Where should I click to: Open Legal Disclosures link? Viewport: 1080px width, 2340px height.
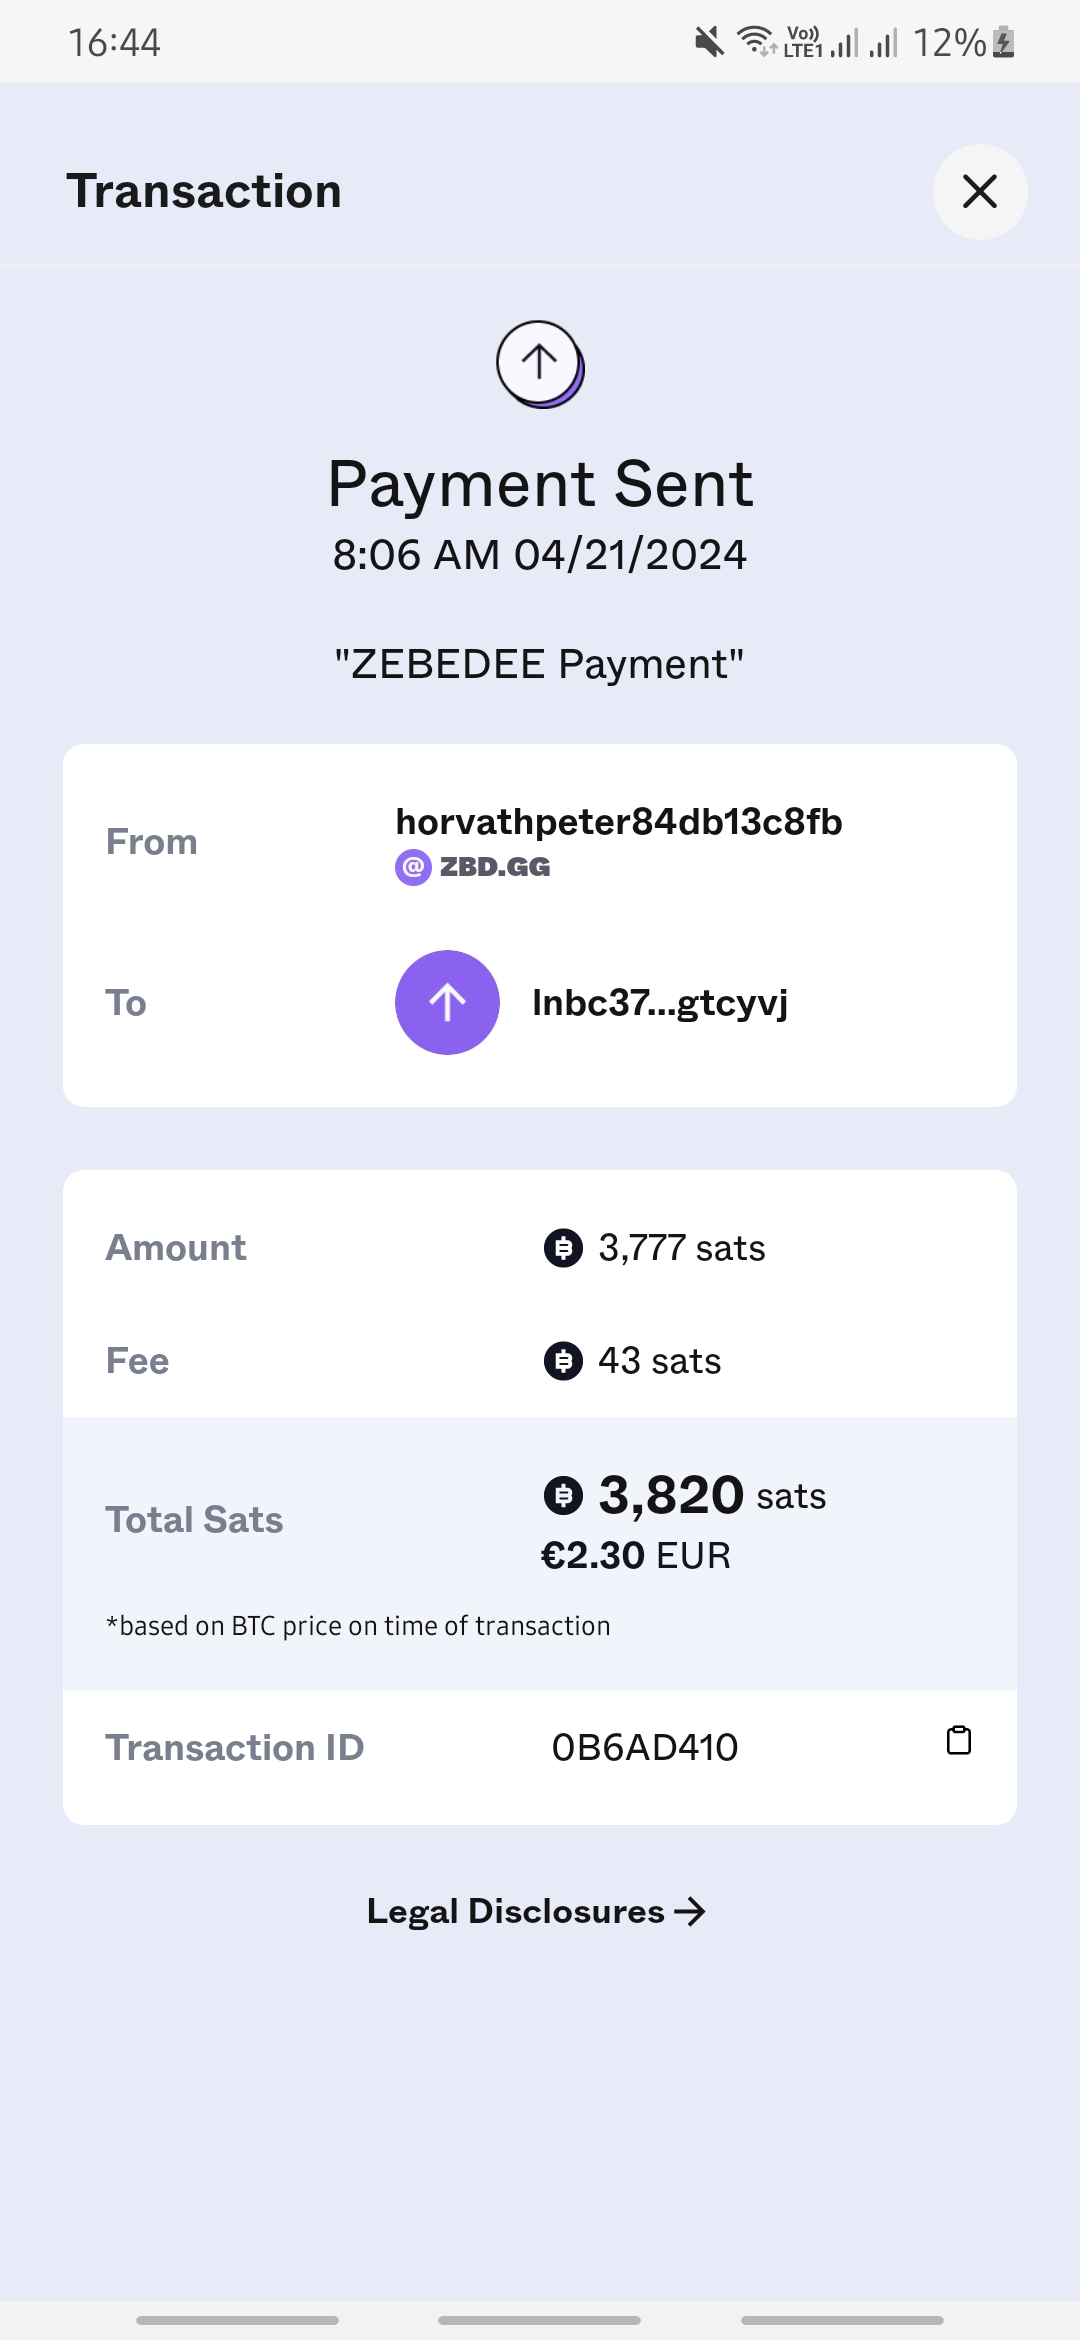516,1911
